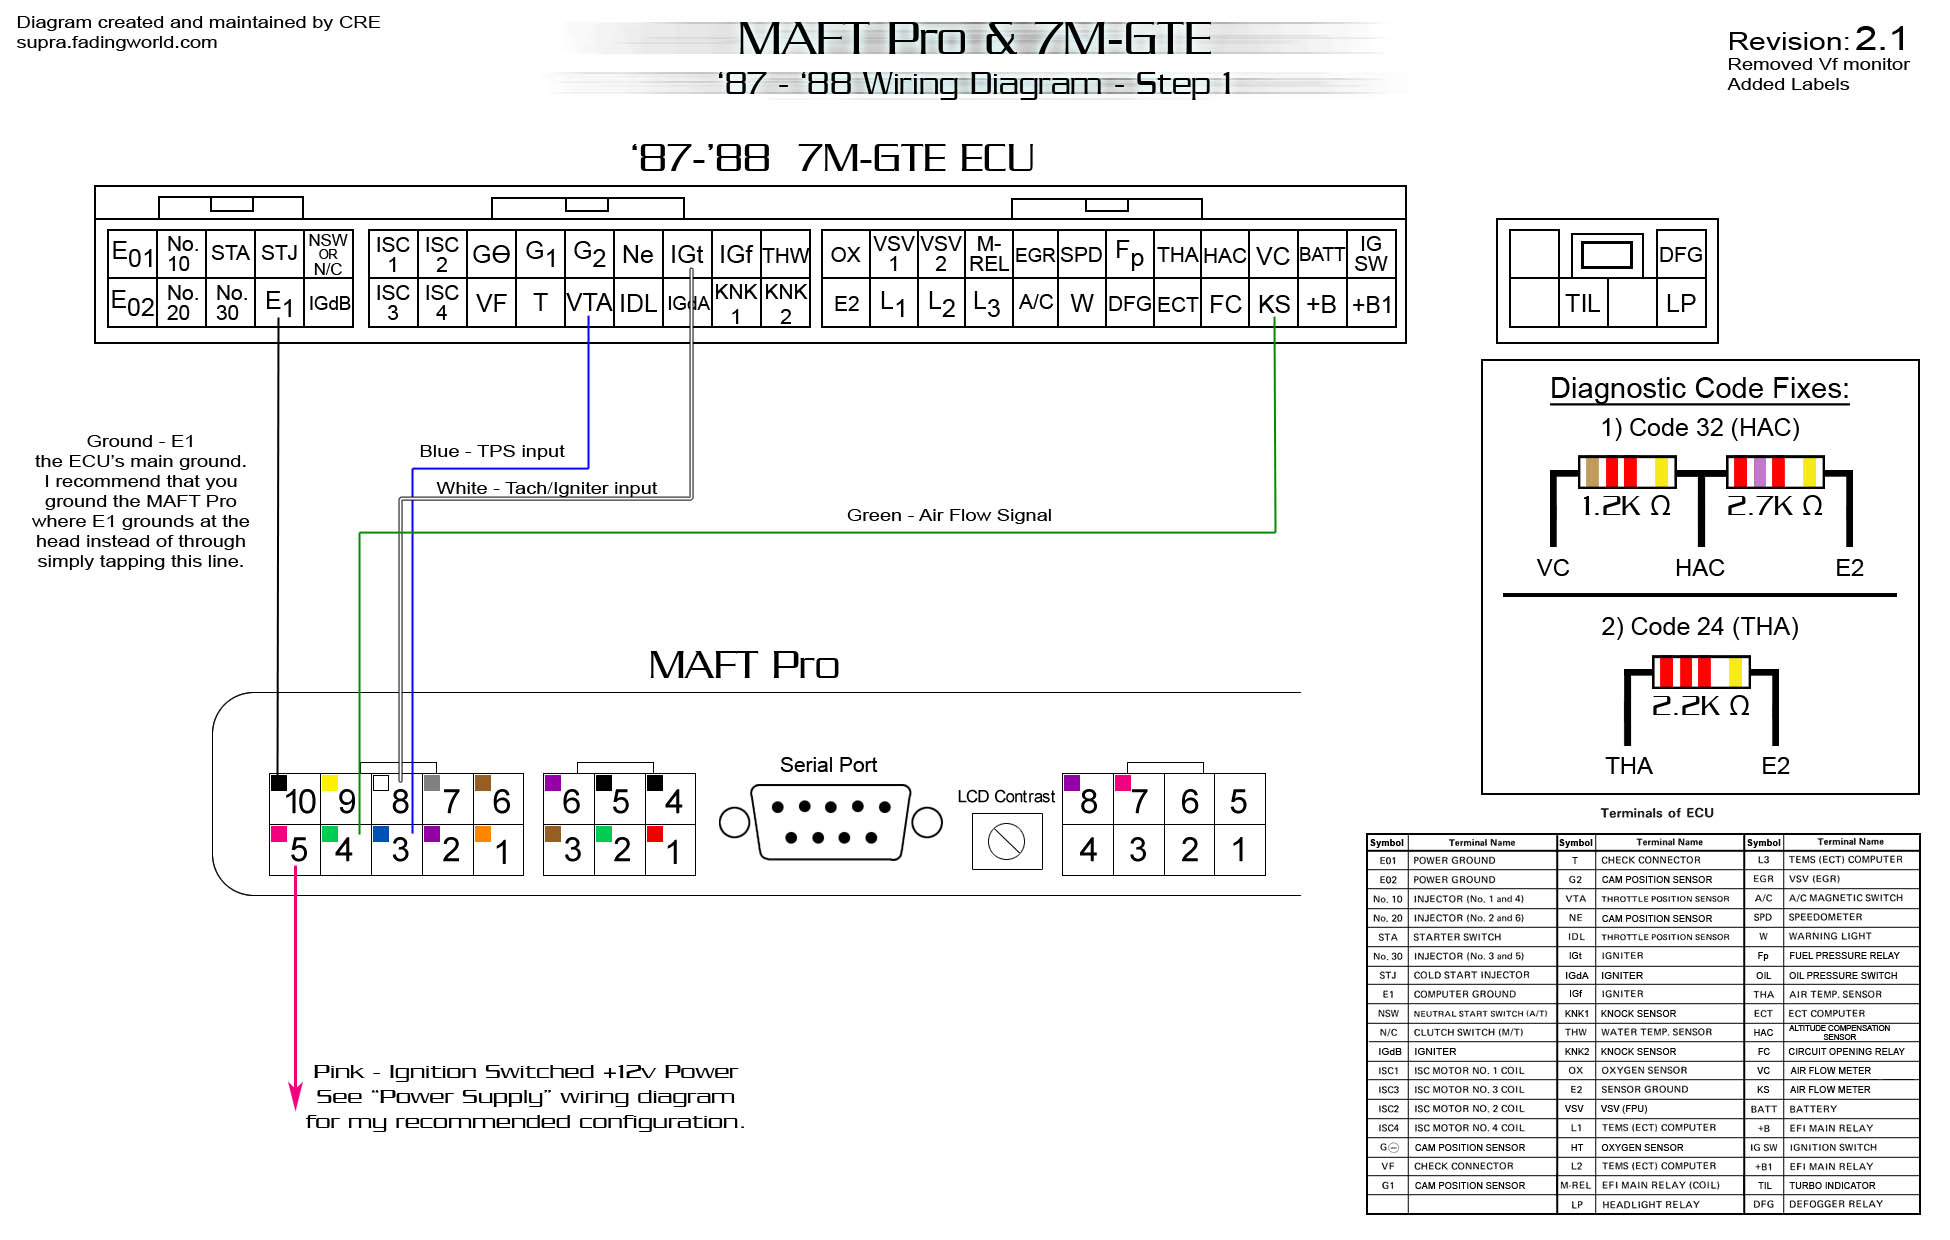Click the AIR FLOW METER row for KS
This screenshot has width=1950, height=1240.
1829,1089
